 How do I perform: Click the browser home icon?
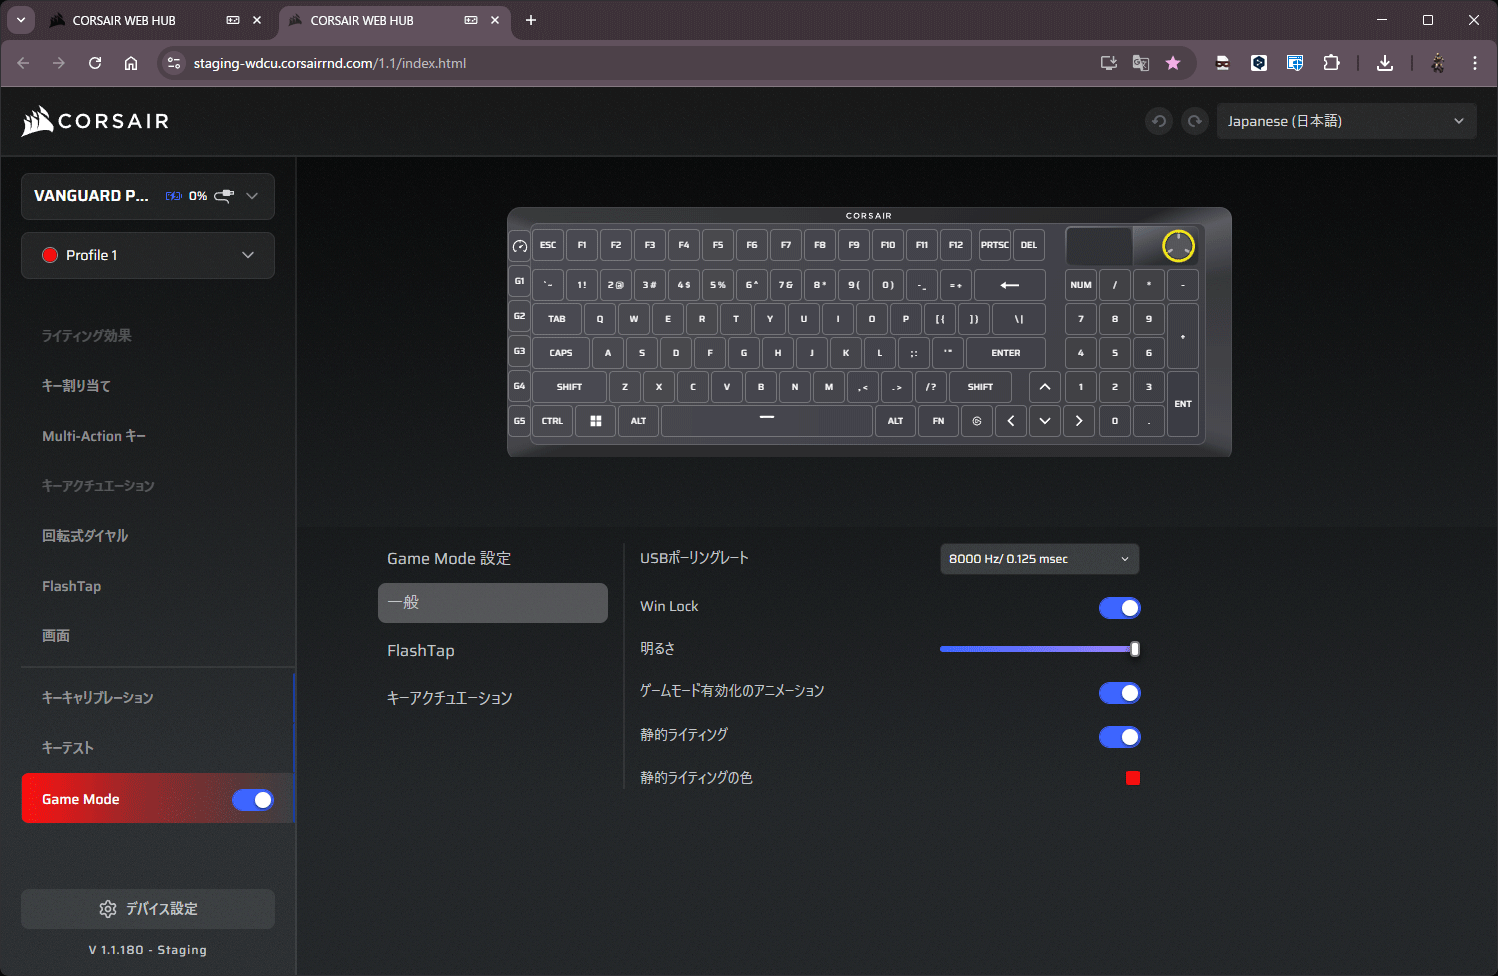coord(131,63)
